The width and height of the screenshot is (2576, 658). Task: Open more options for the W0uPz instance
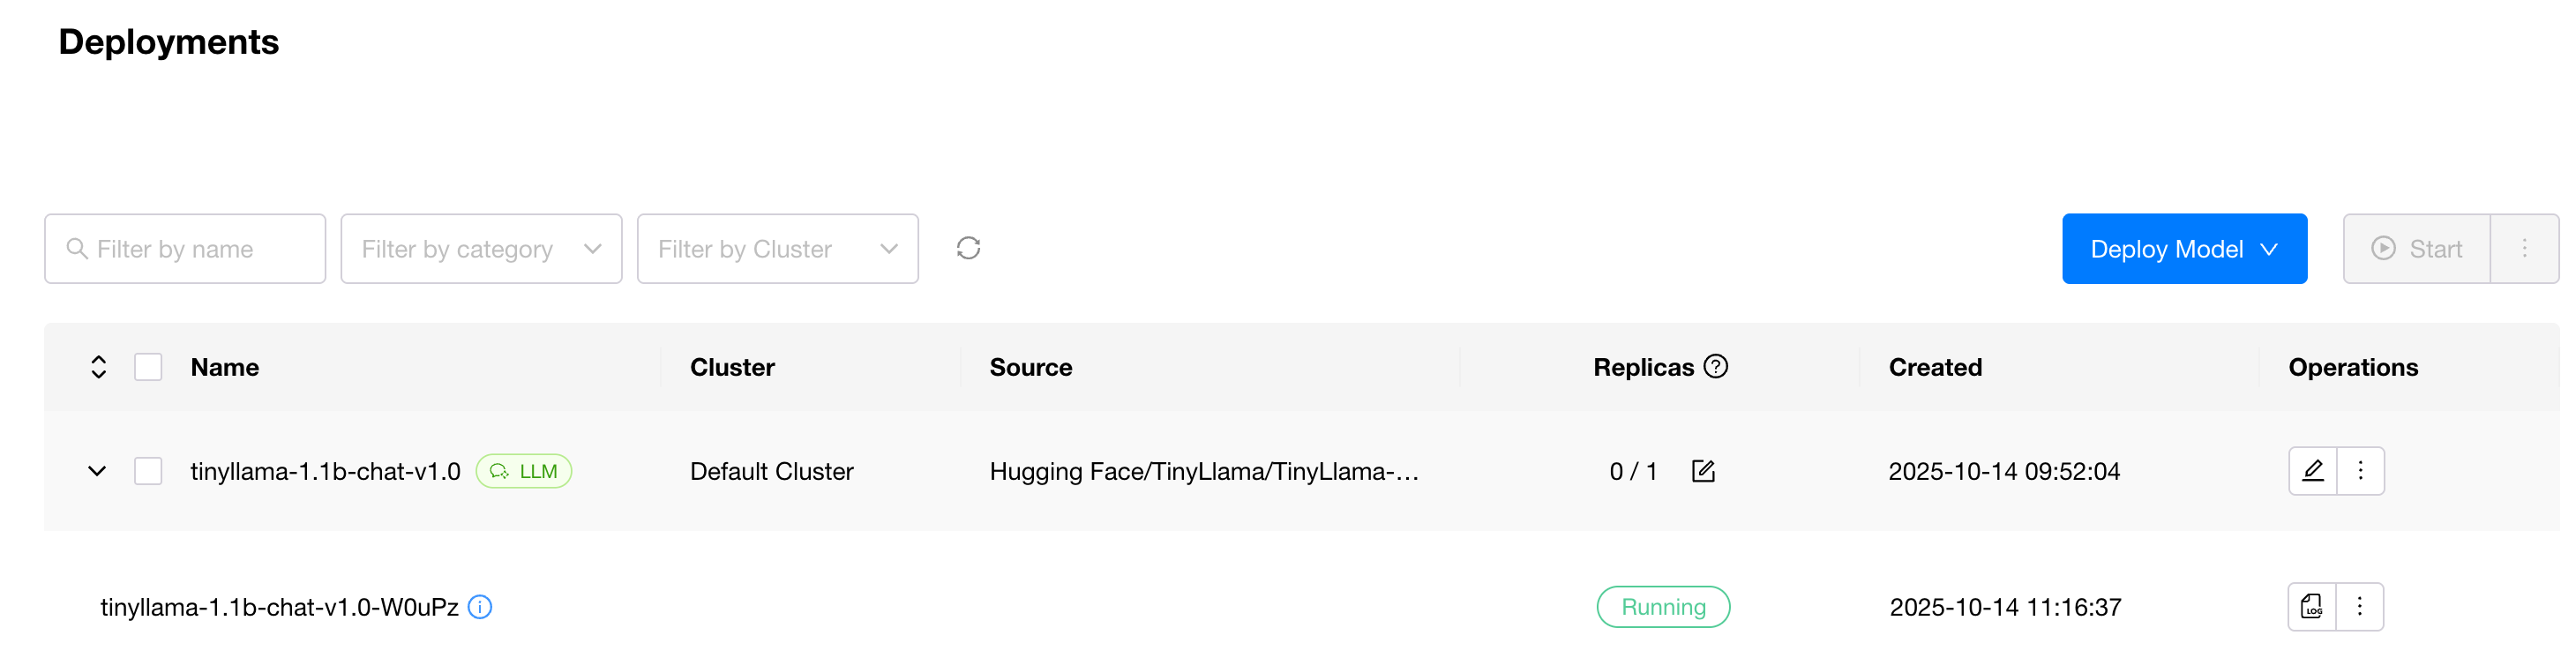tap(2359, 607)
